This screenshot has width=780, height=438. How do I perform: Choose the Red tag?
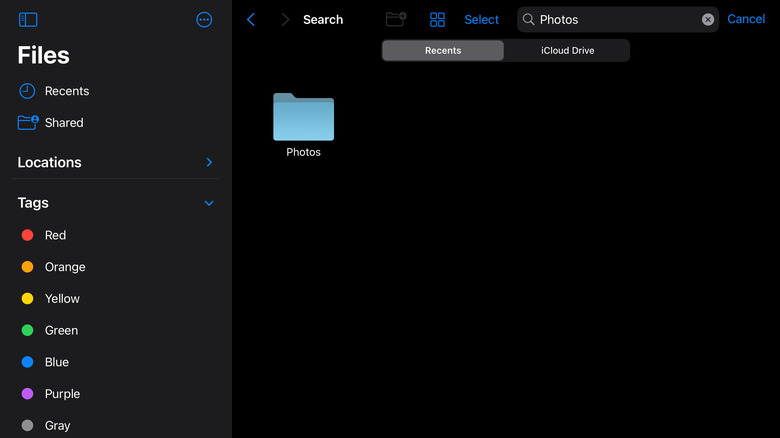pyautogui.click(x=55, y=235)
